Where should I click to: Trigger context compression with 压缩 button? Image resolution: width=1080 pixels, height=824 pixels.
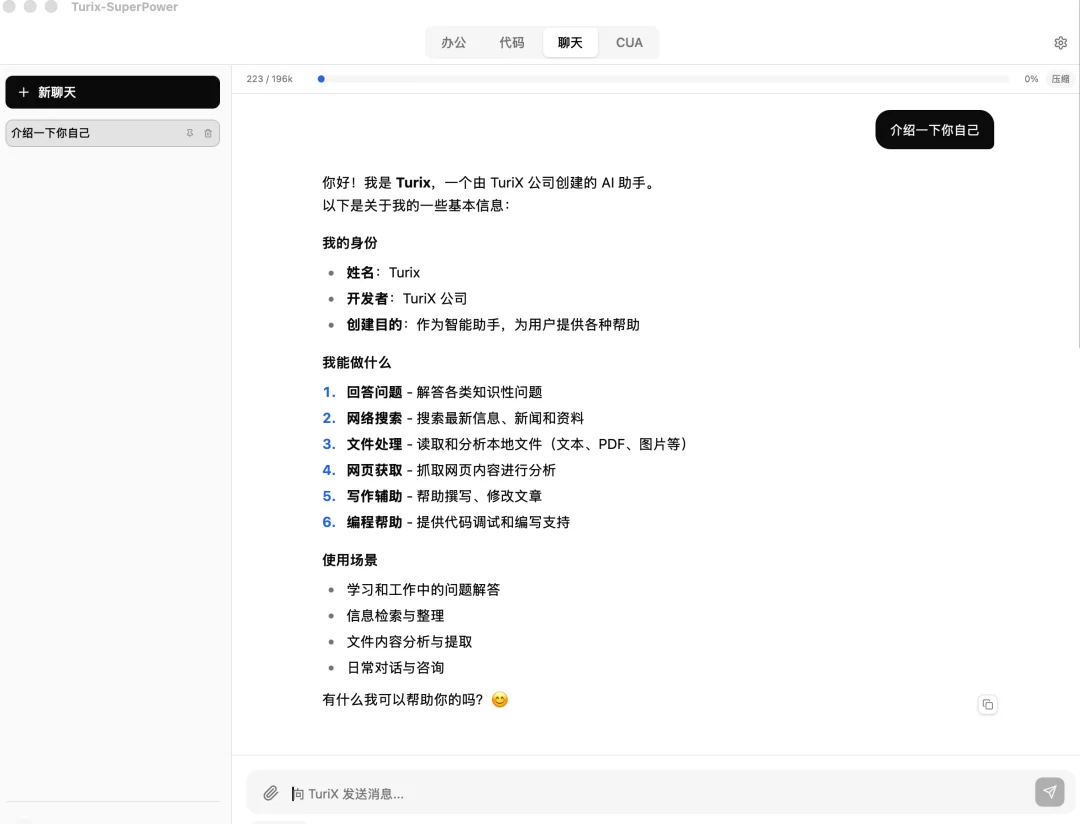click(1059, 78)
